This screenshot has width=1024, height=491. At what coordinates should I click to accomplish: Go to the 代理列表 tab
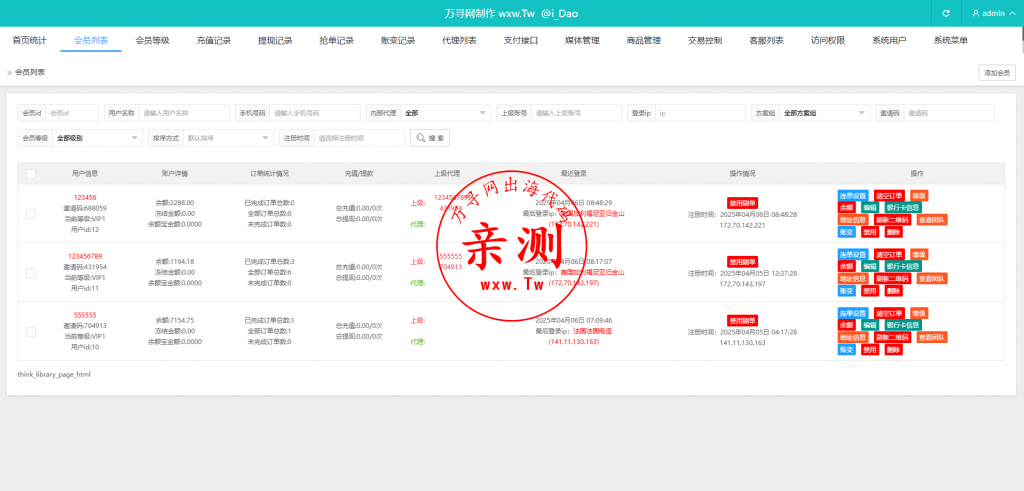tap(459, 40)
